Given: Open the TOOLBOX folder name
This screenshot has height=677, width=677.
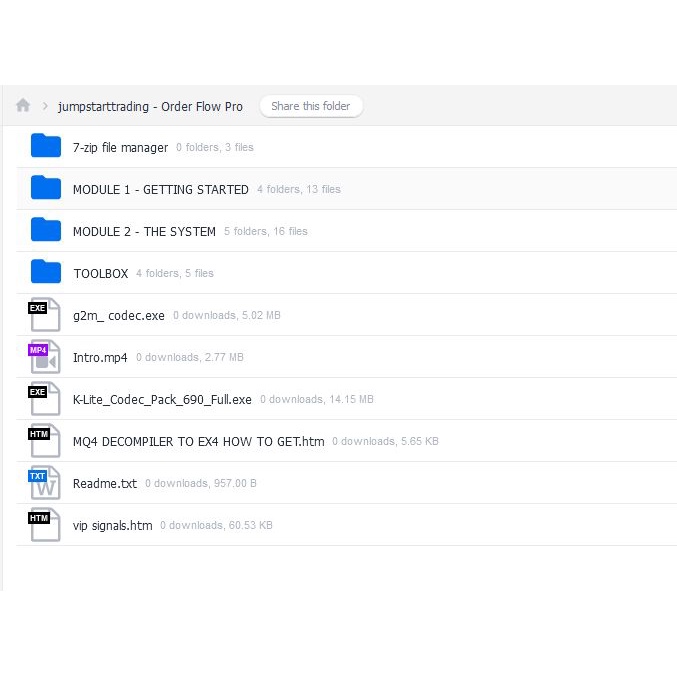Looking at the screenshot, I should [x=100, y=273].
